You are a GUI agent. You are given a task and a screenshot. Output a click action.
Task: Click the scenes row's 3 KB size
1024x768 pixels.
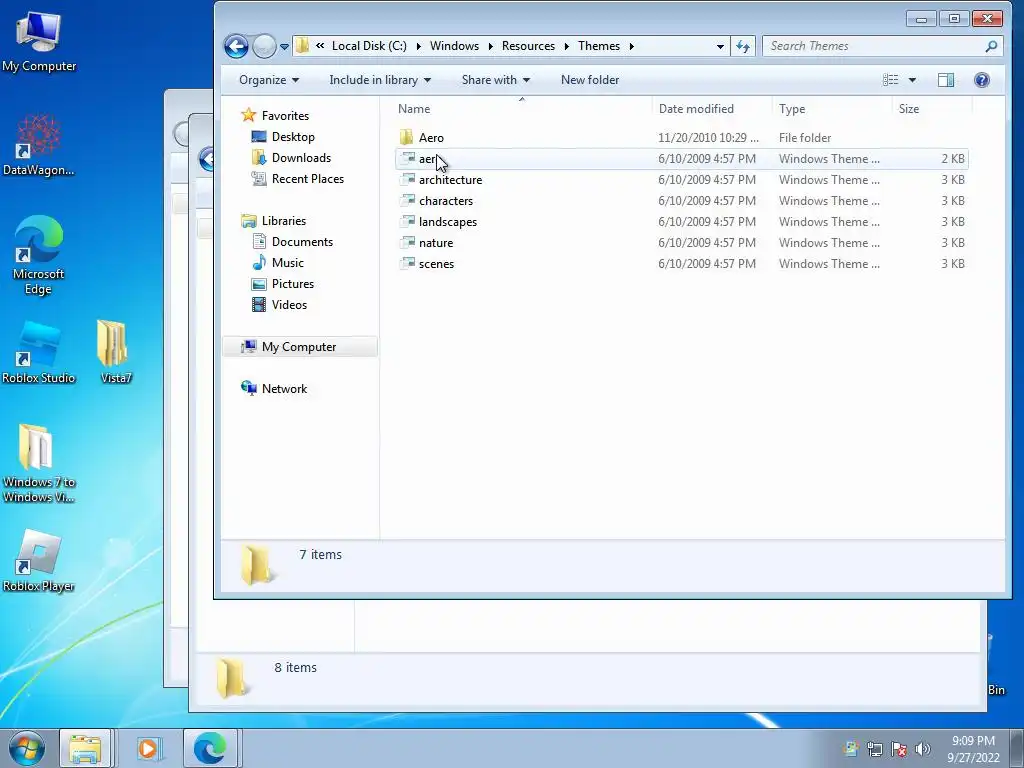pyautogui.click(x=952, y=264)
